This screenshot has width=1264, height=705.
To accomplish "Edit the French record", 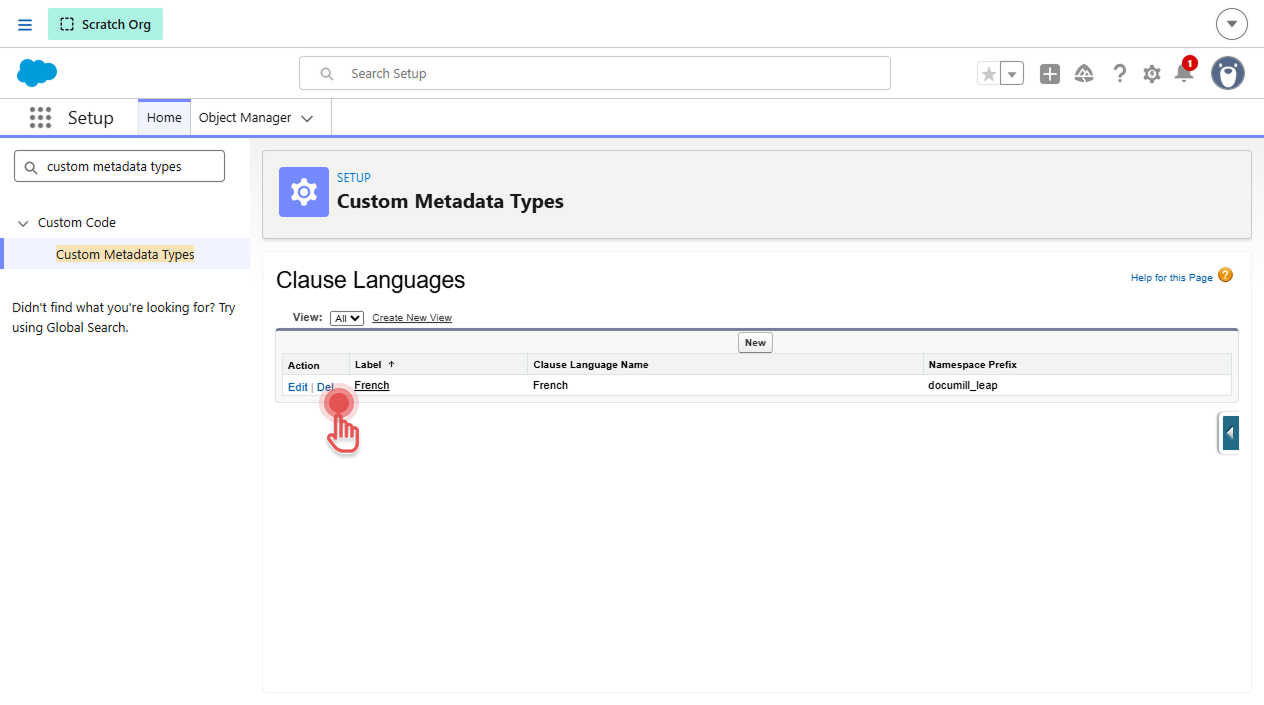I will 298,387.
